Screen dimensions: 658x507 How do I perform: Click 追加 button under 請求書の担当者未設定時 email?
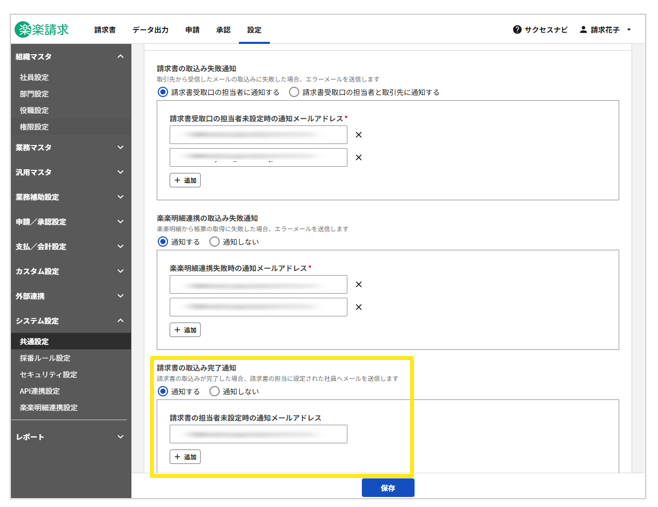click(185, 457)
